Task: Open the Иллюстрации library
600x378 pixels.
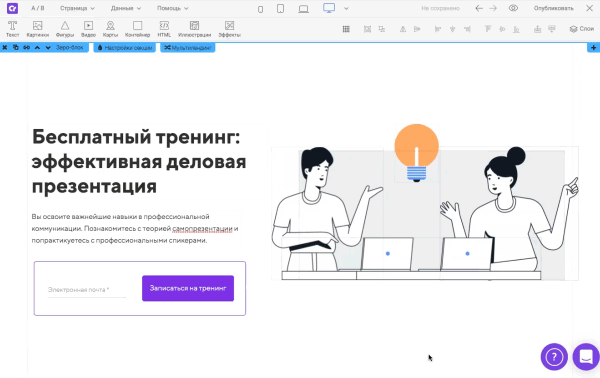Action: coord(194,29)
